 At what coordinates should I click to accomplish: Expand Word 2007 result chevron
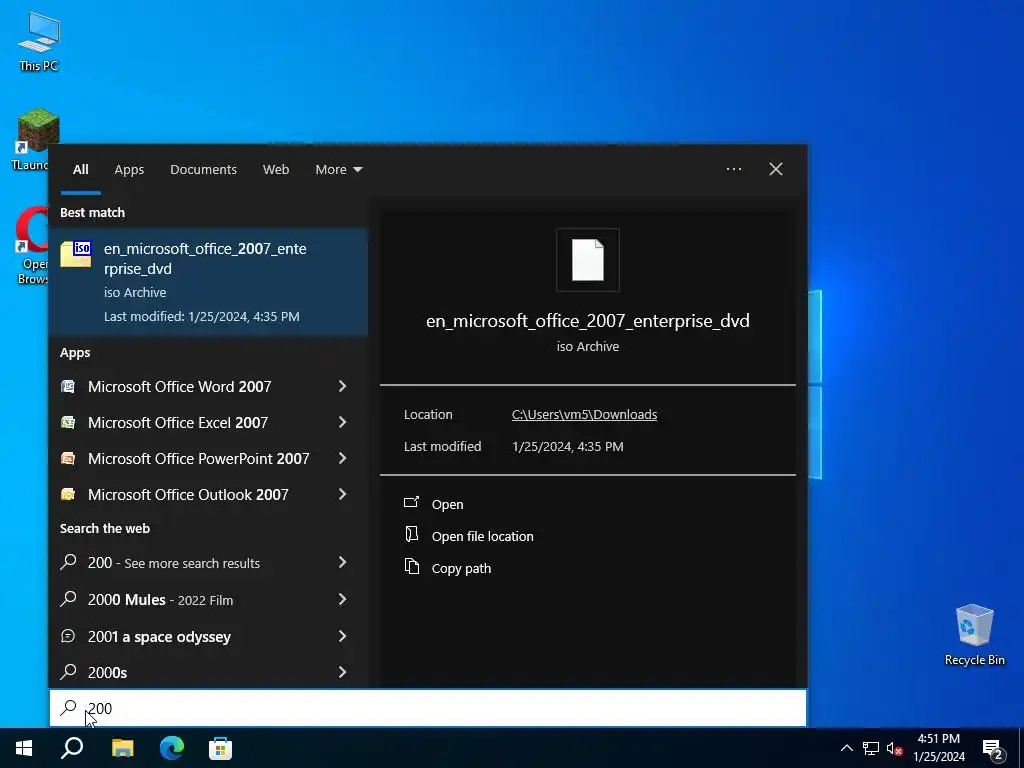click(342, 387)
